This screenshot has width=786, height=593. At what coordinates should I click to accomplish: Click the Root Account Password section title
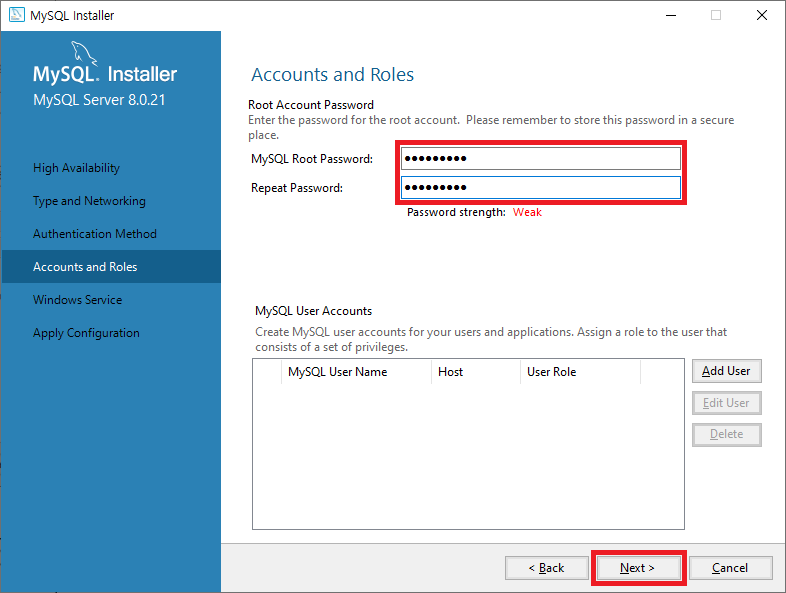point(311,105)
